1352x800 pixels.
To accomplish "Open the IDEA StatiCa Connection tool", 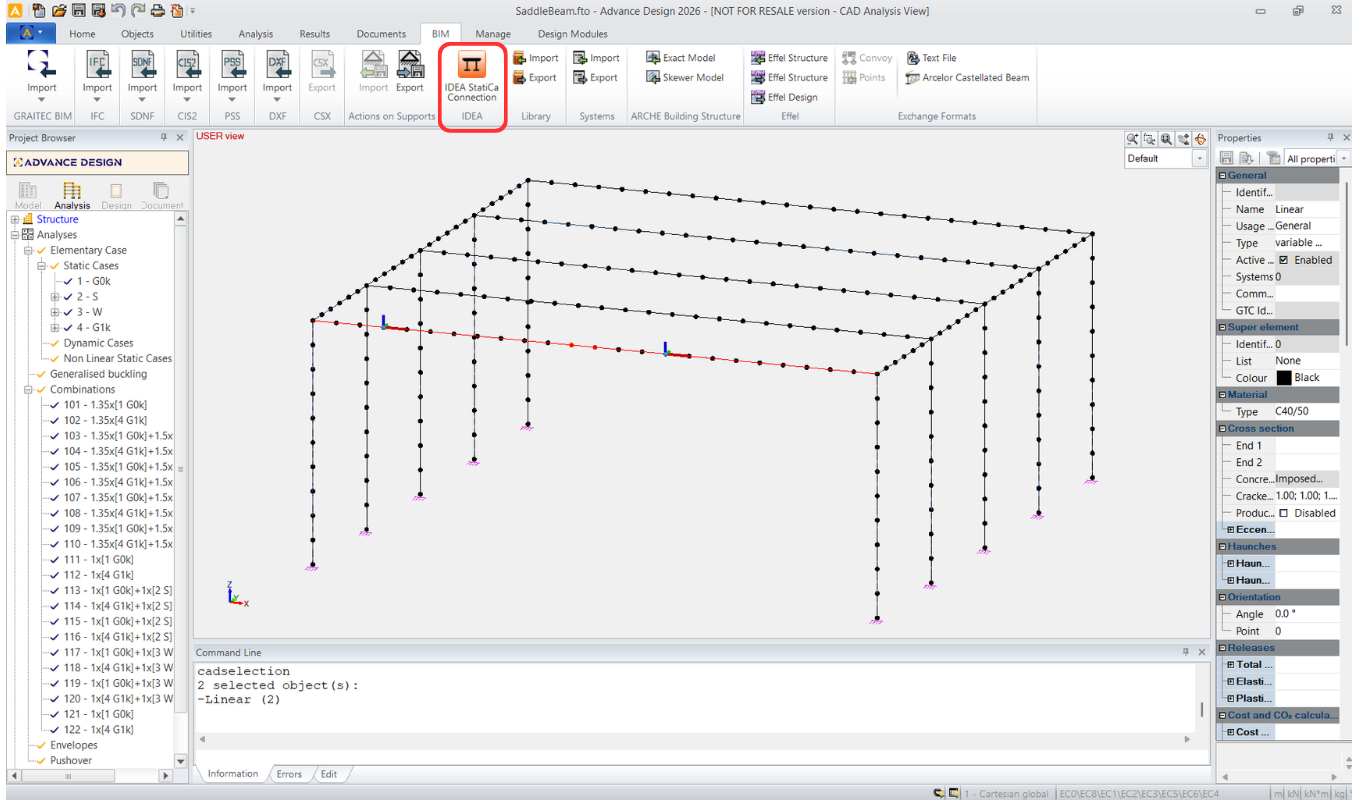I will 472,76.
